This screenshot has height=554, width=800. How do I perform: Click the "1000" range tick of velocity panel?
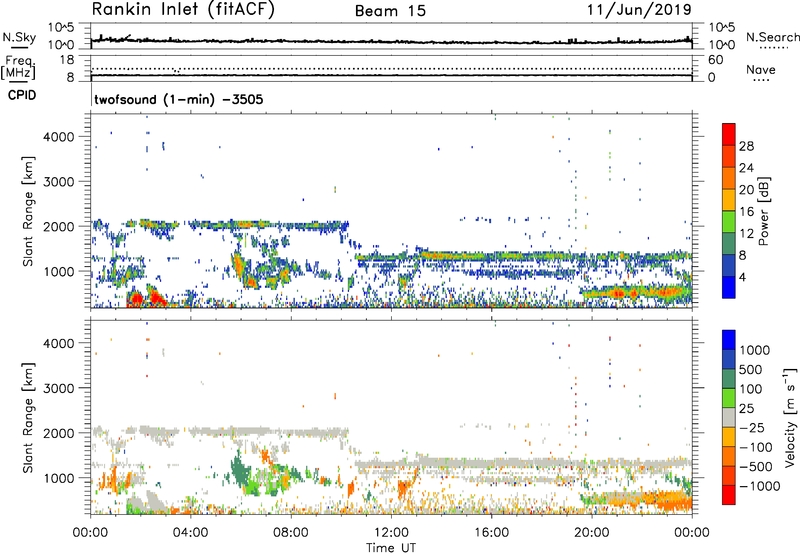point(58,478)
